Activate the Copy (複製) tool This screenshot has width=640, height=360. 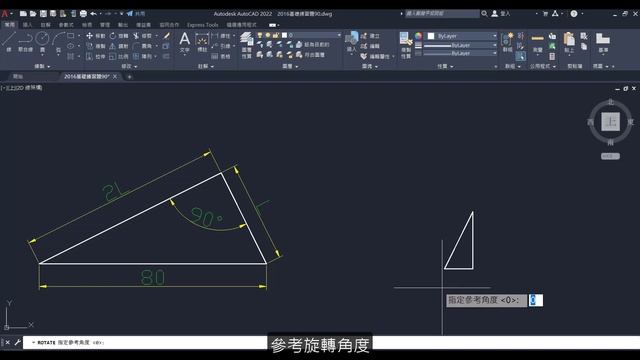(x=96, y=46)
